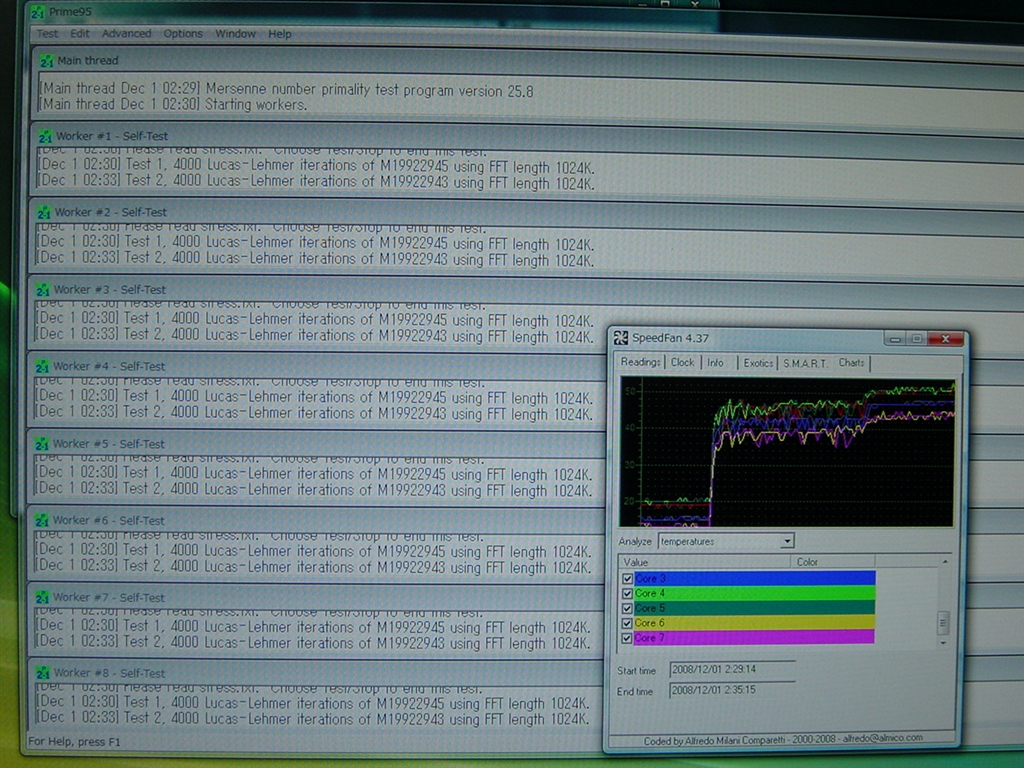Click Worker #1 Test 2 log line
This screenshot has height=768, width=1024.
[x=316, y=182]
